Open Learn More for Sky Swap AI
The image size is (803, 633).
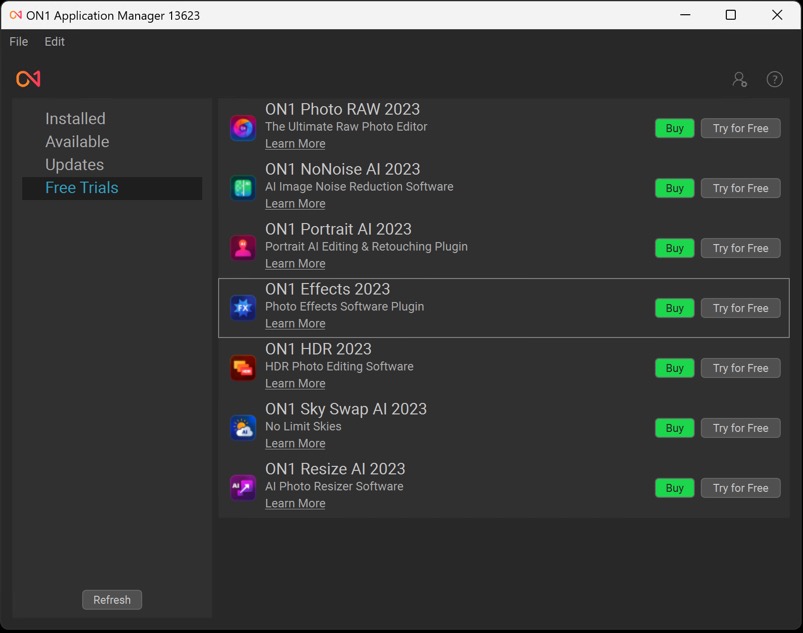point(295,444)
